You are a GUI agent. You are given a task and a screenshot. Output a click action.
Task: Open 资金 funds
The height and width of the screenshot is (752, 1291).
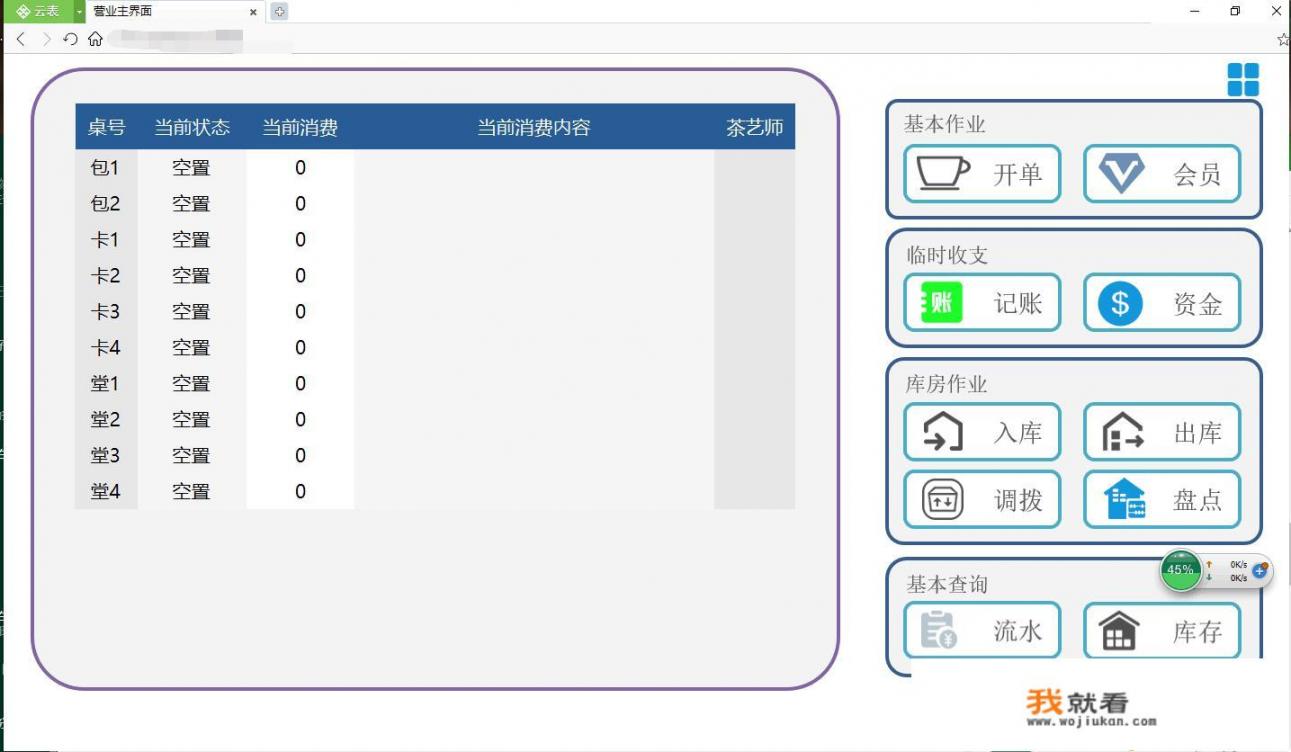[1162, 303]
